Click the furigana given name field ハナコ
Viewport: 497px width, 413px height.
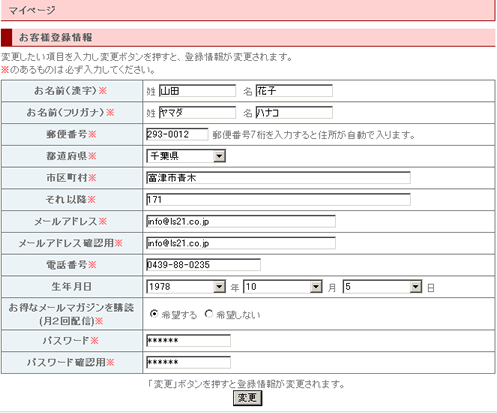pos(294,113)
